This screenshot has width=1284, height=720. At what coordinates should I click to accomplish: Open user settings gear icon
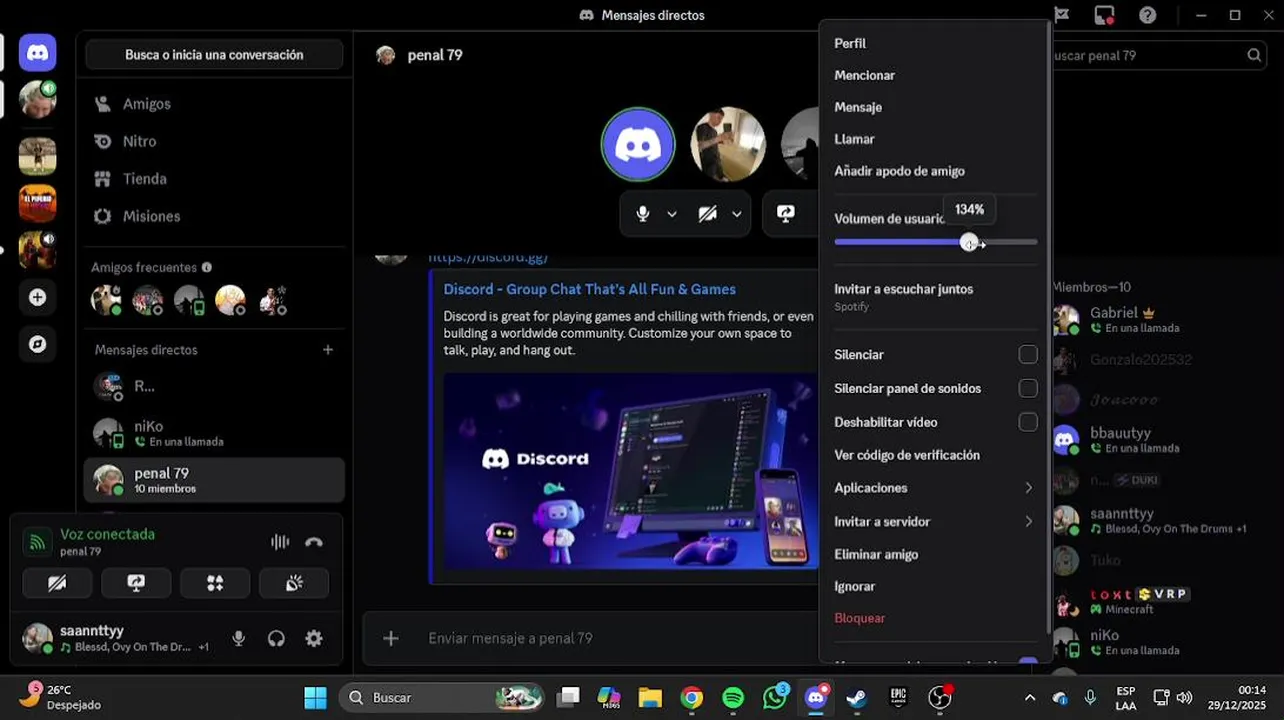point(314,638)
